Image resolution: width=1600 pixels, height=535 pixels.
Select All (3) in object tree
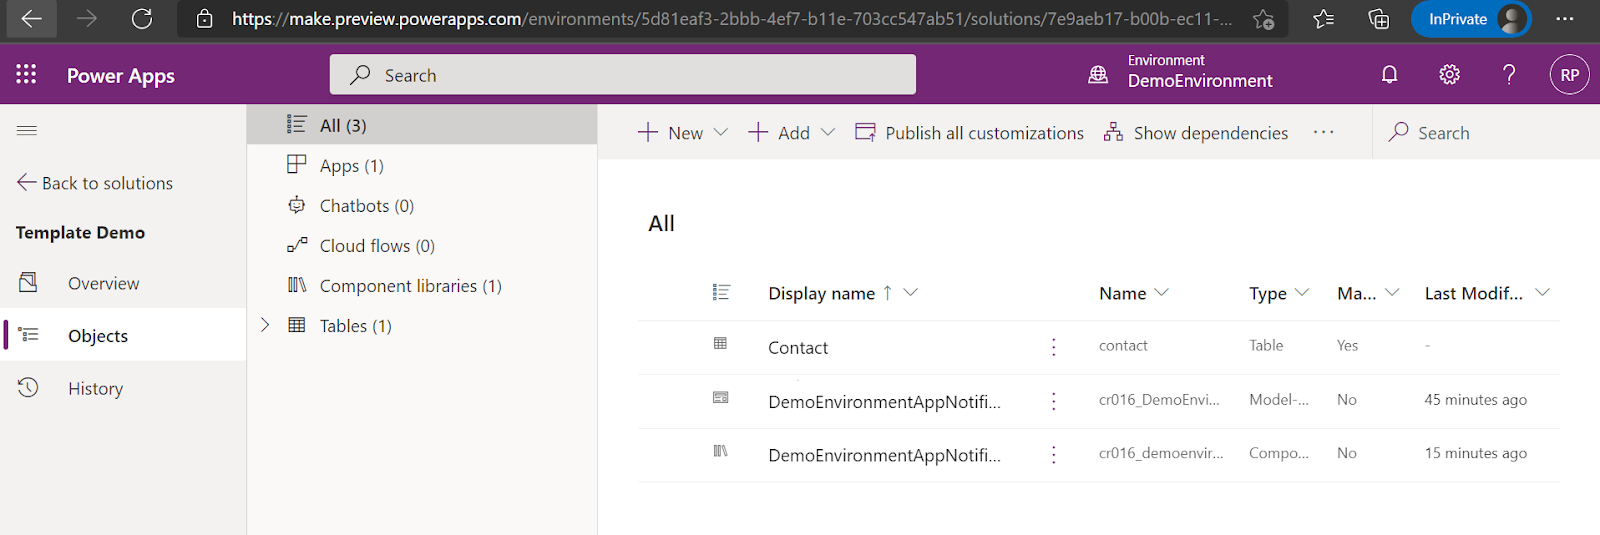422,125
